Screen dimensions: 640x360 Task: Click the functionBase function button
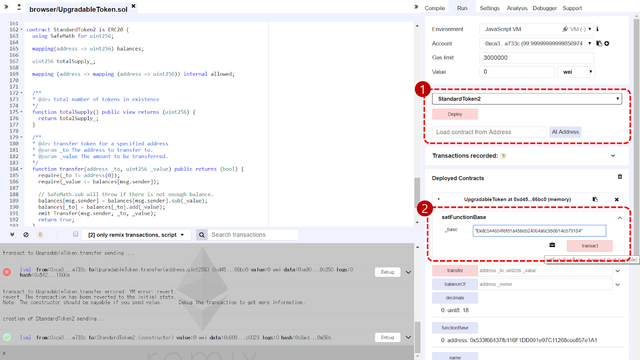pyautogui.click(x=455, y=328)
